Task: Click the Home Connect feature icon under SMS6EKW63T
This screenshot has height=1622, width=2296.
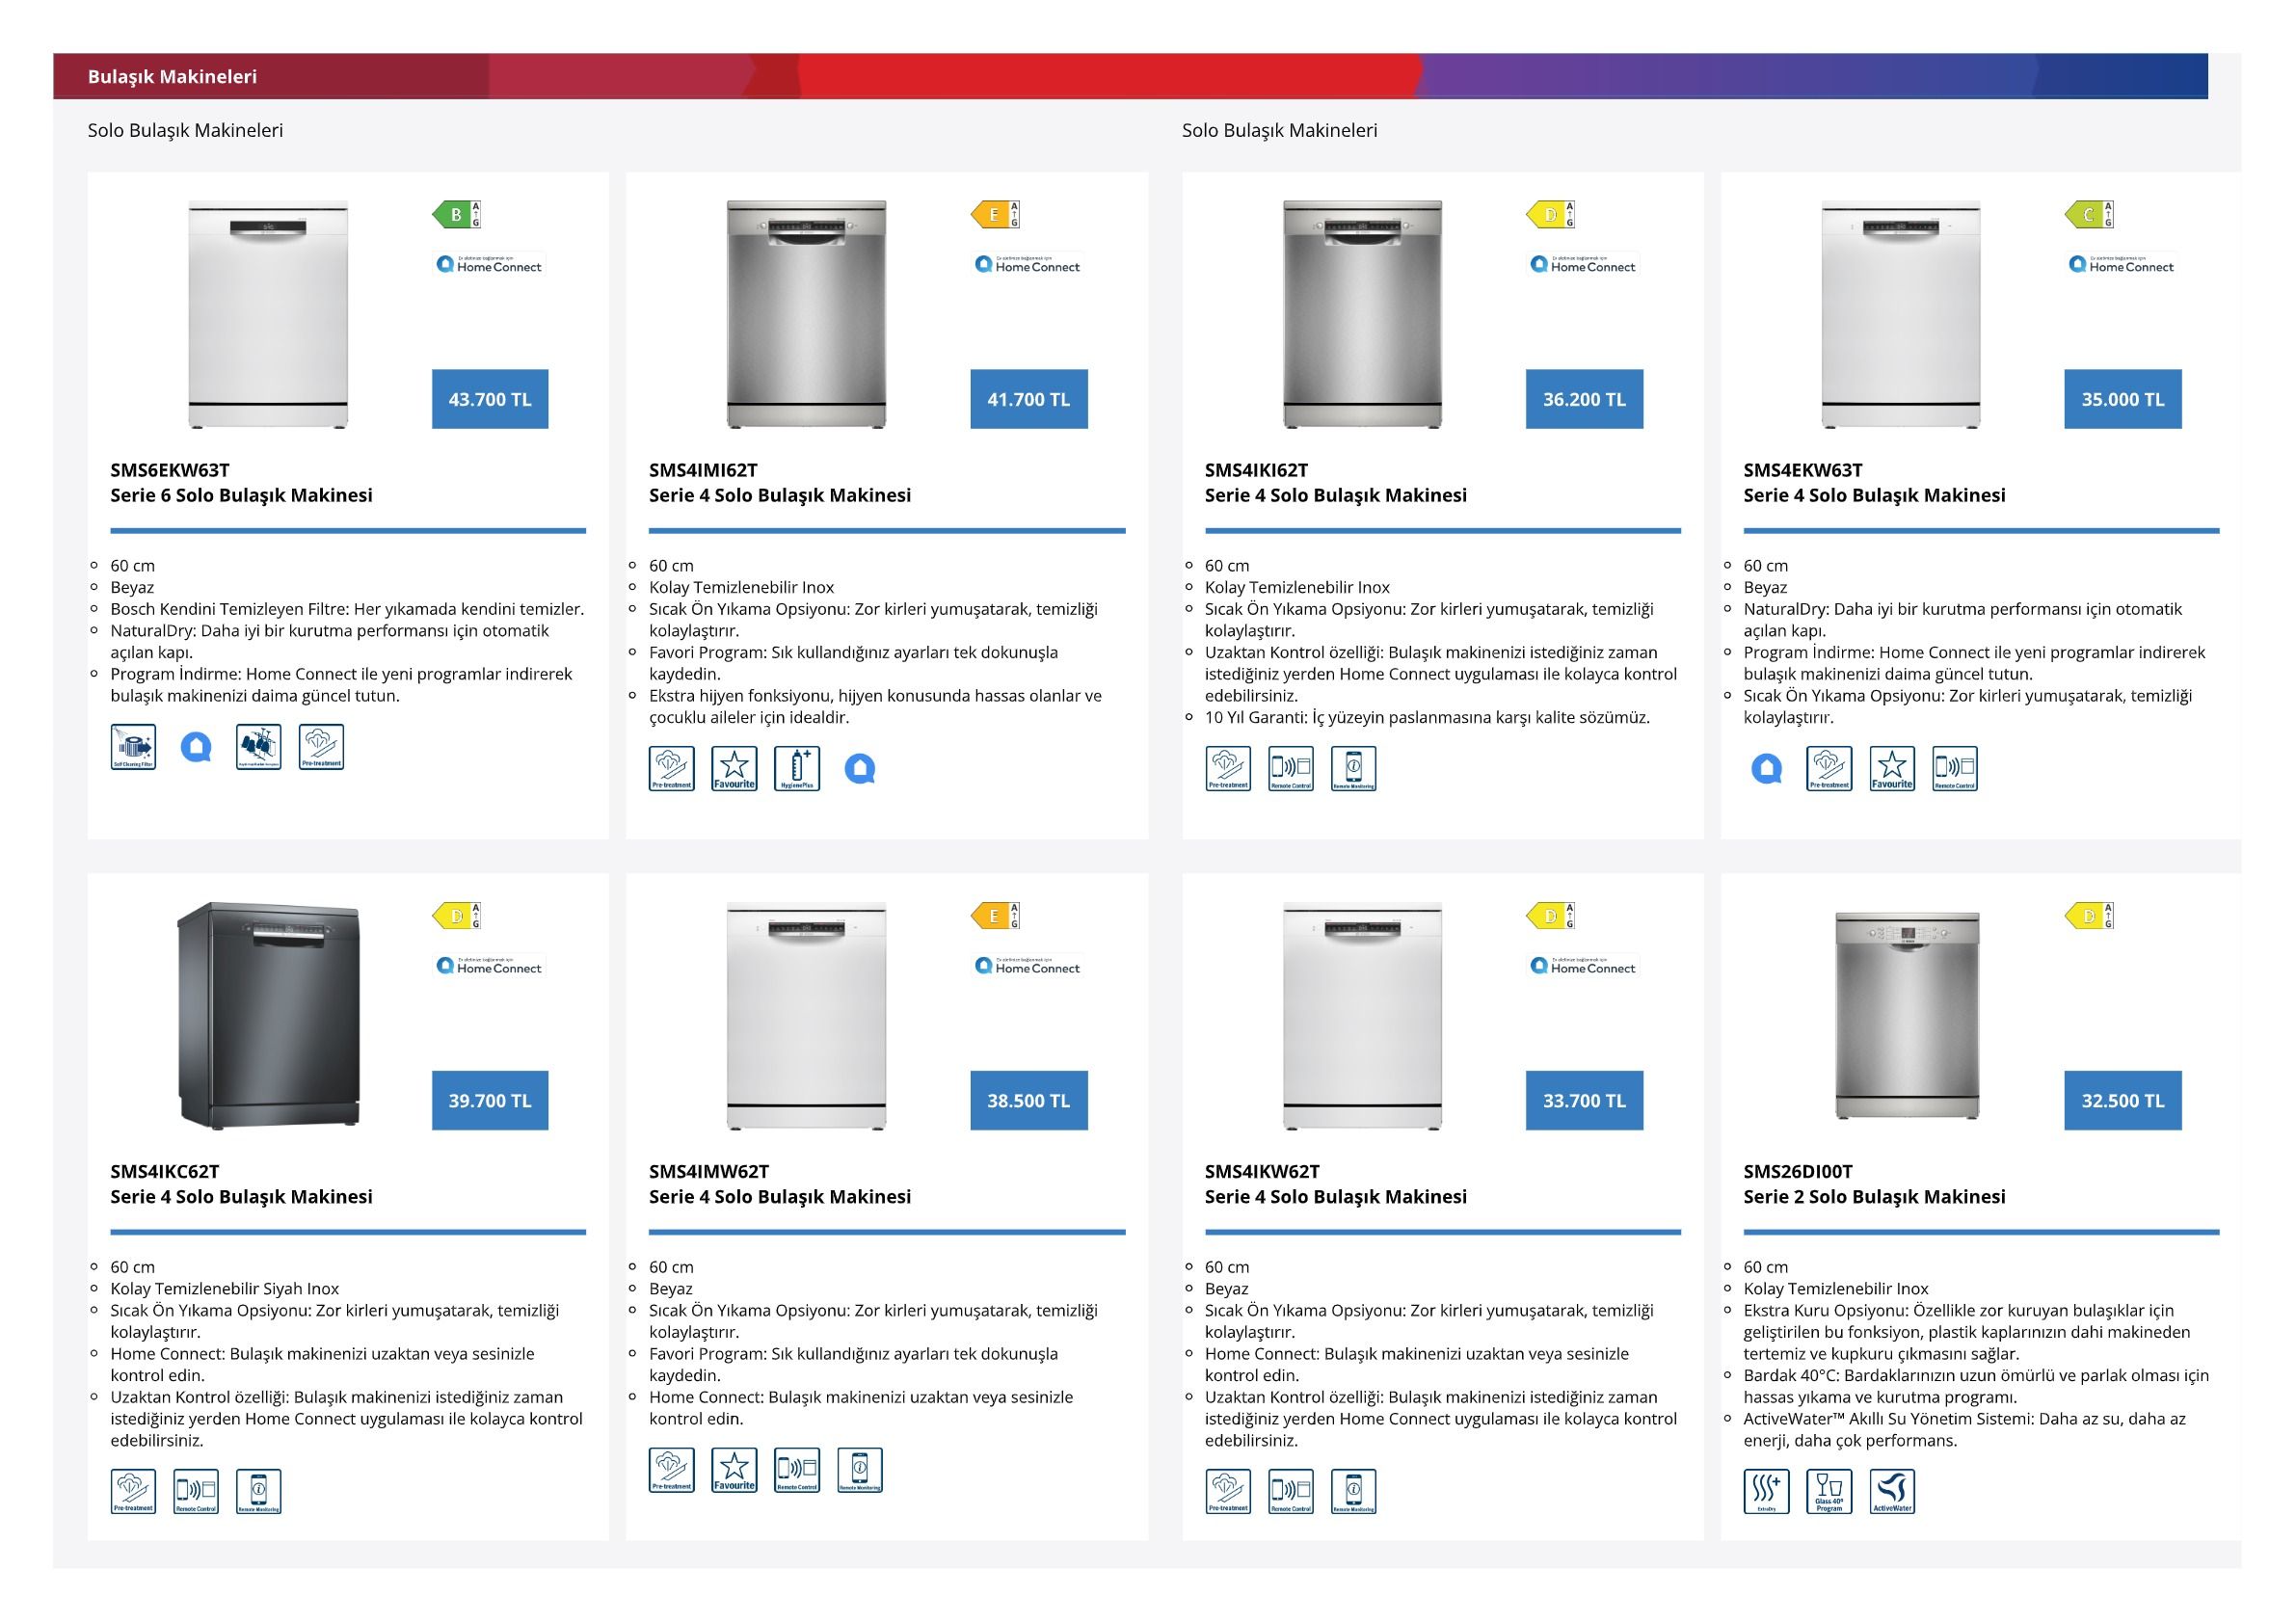Action: [196, 747]
